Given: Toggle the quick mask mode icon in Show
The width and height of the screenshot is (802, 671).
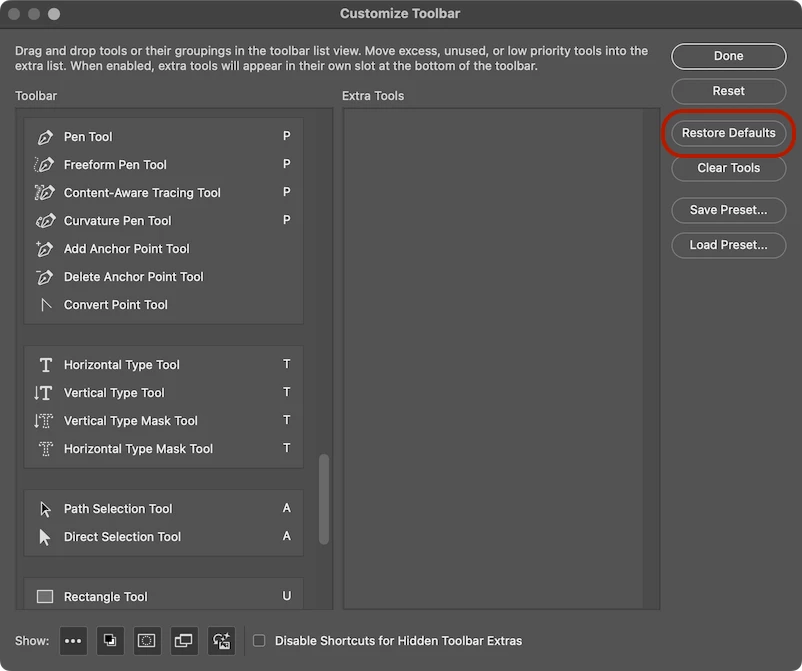Looking at the screenshot, I should pos(147,641).
